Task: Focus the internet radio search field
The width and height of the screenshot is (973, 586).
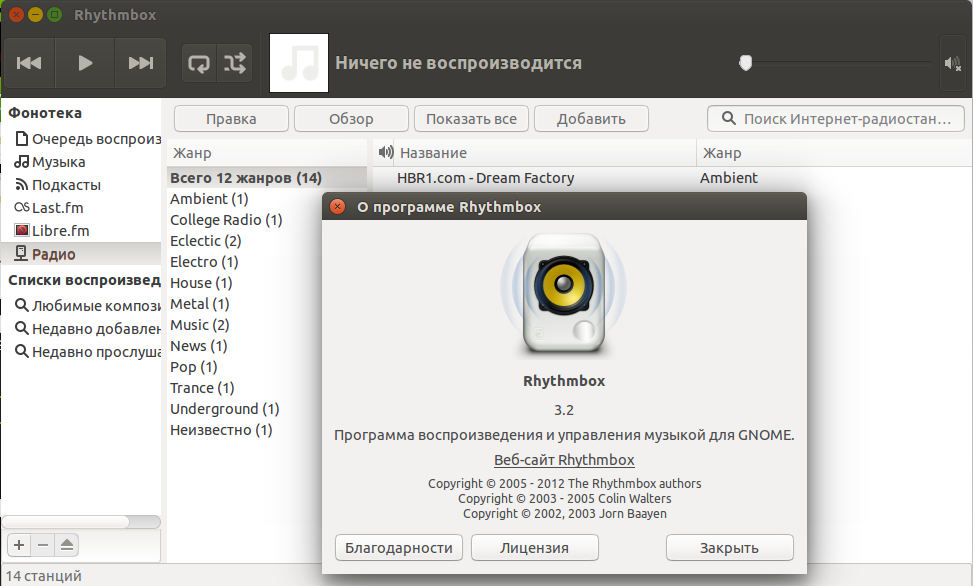Action: 836,119
